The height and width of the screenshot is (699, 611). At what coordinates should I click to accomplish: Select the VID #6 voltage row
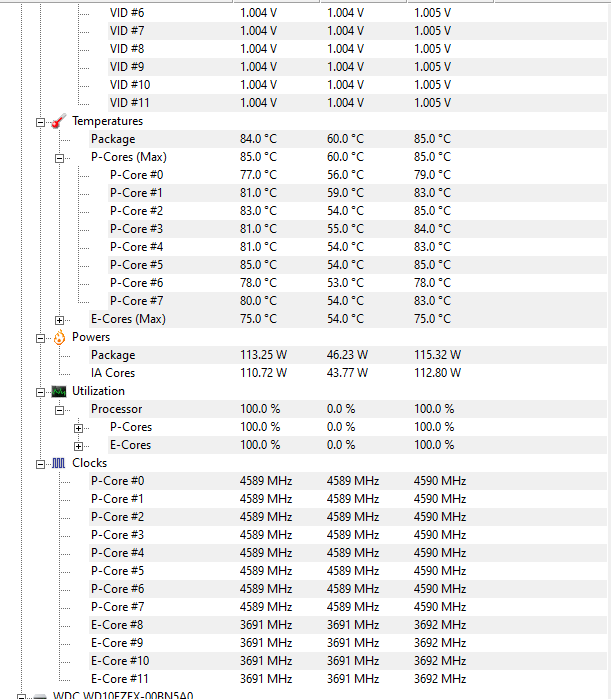(x=127, y=13)
